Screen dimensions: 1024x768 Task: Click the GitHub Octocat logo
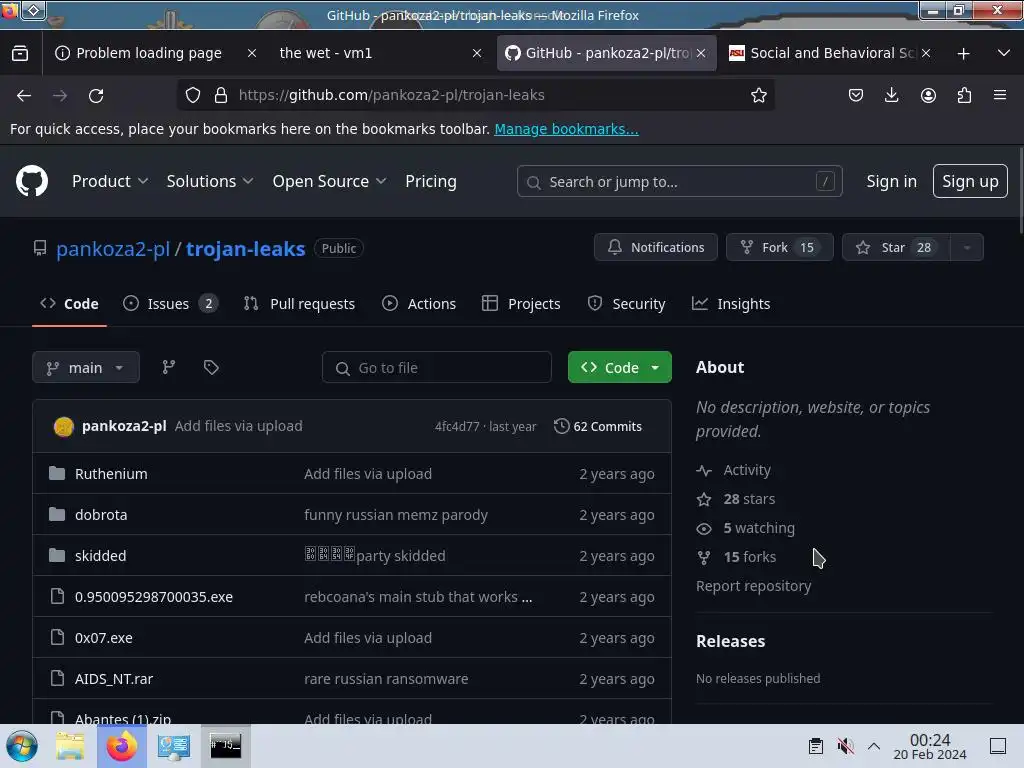pos(31,181)
